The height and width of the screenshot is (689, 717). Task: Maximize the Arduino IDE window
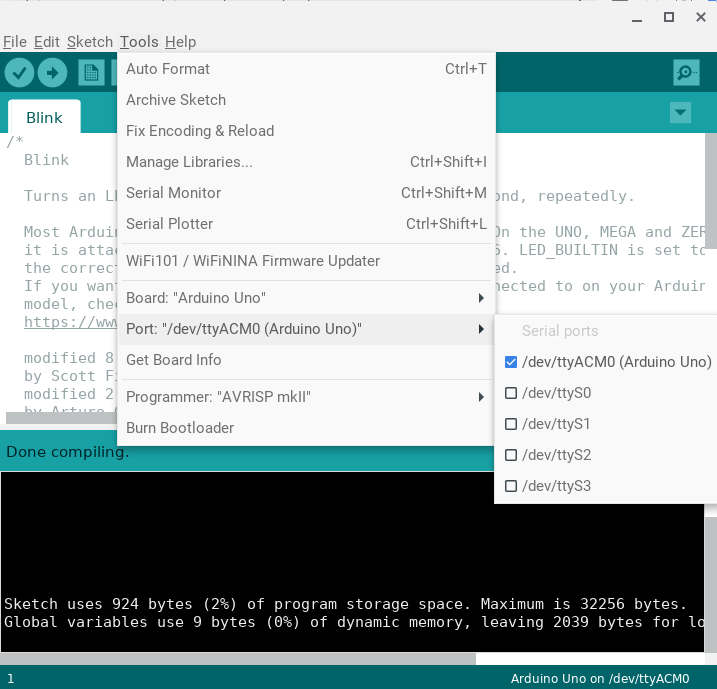[669, 17]
